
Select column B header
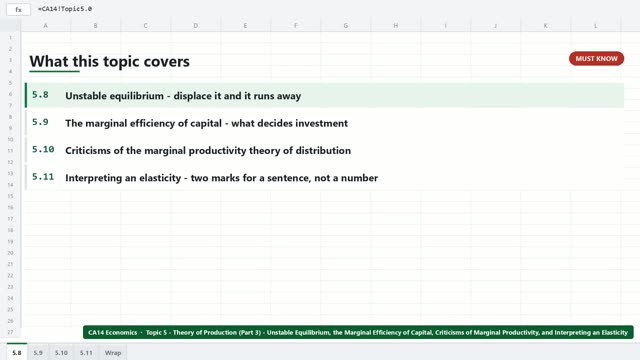[x=96, y=25]
